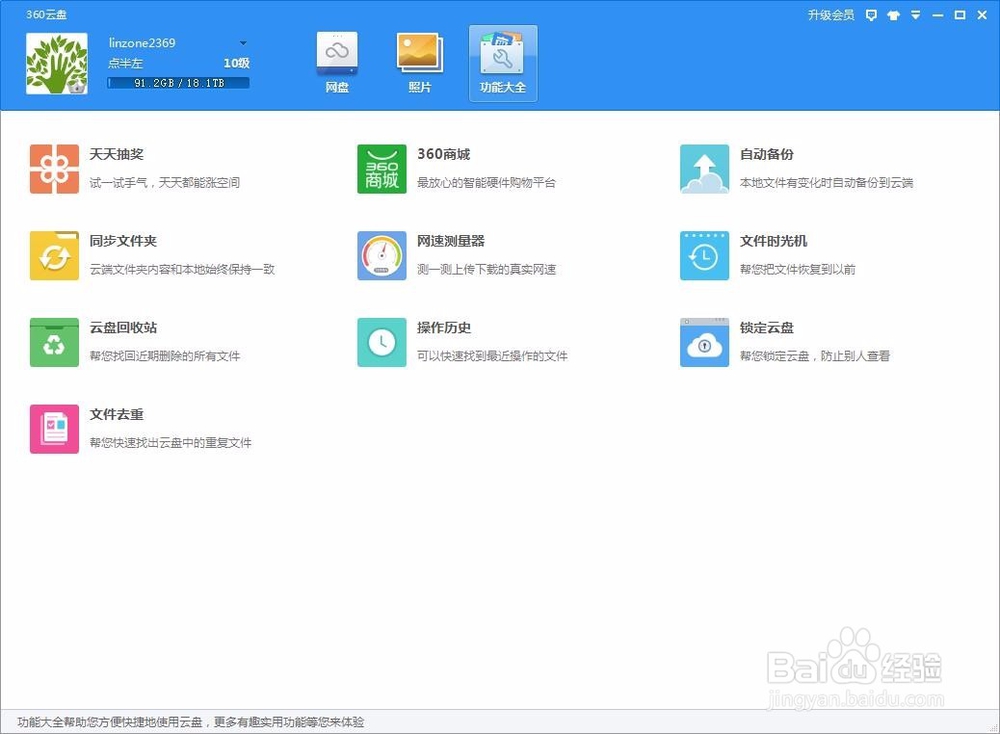Open the skin theme shirt icon
1000x734 pixels.
coord(894,16)
